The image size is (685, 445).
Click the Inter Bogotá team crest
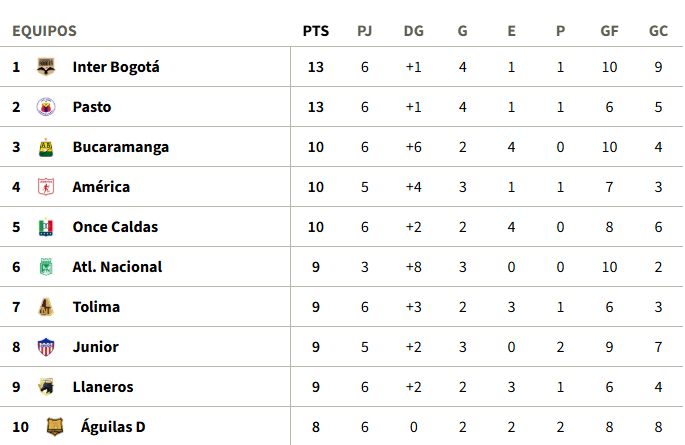pos(45,67)
